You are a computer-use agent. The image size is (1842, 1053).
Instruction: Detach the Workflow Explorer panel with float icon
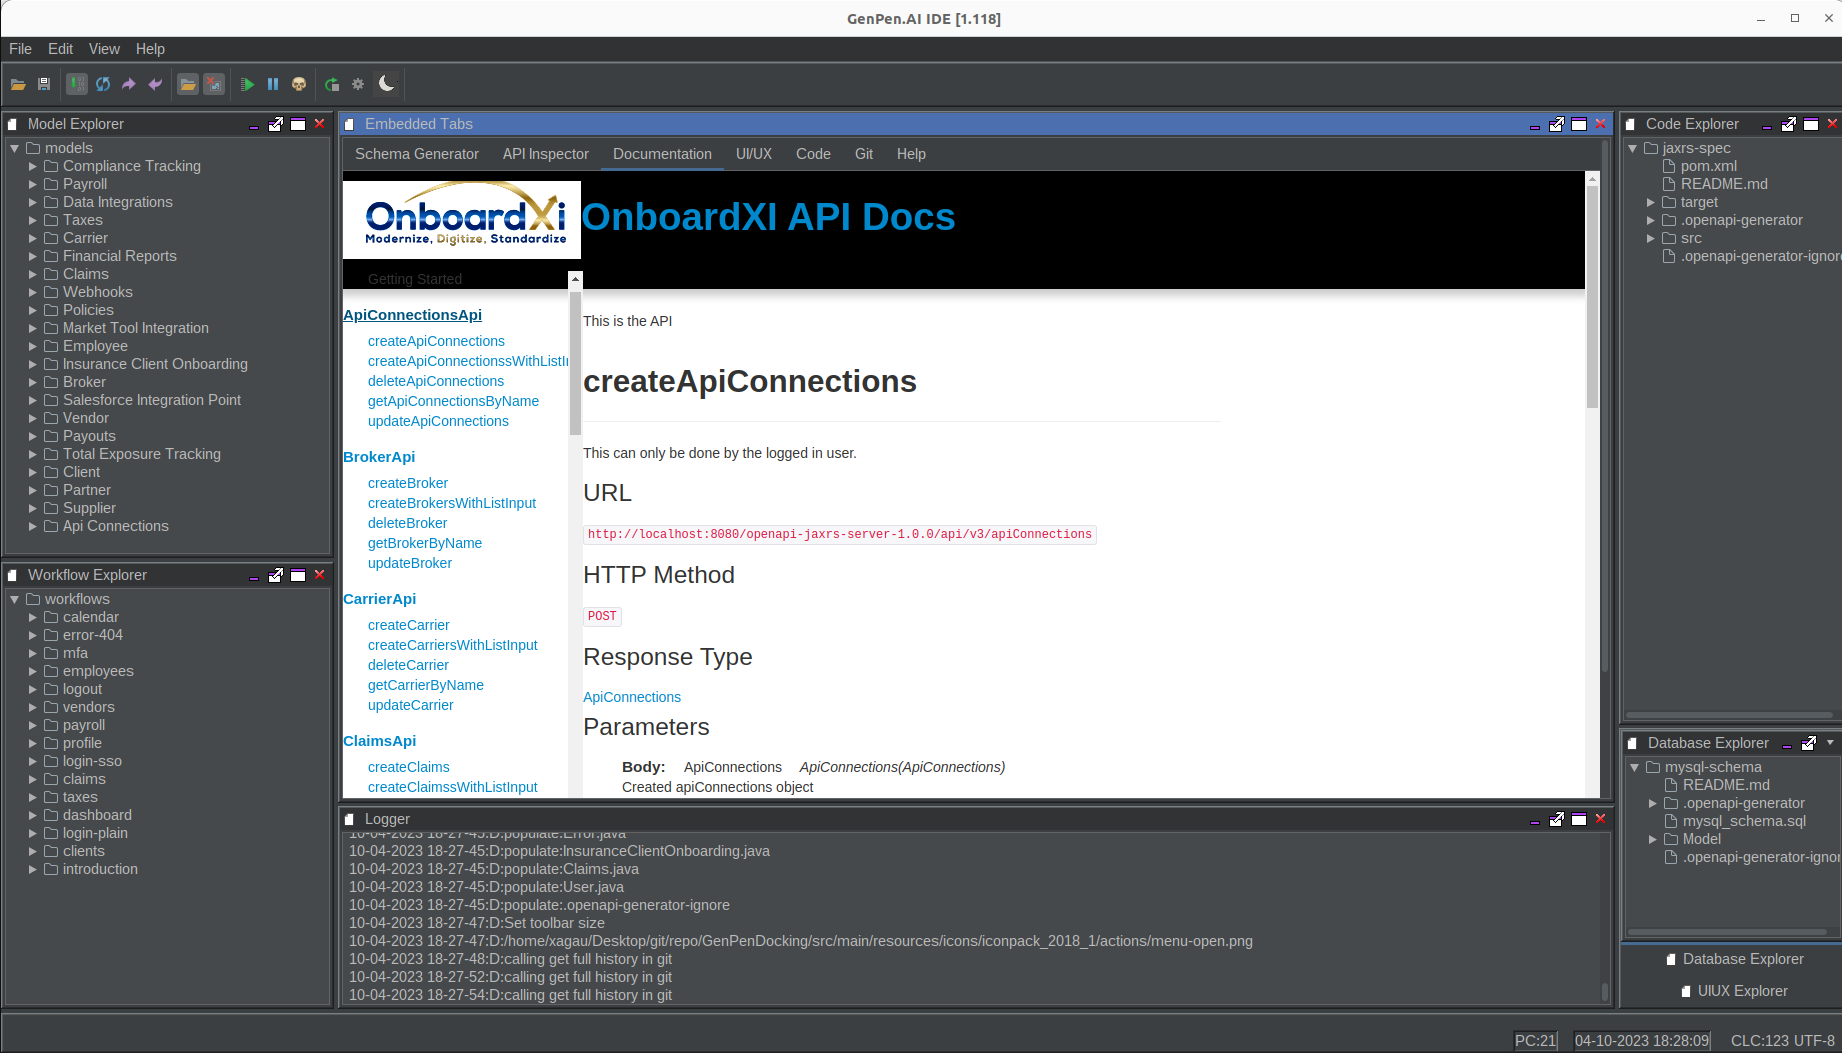pos(276,575)
